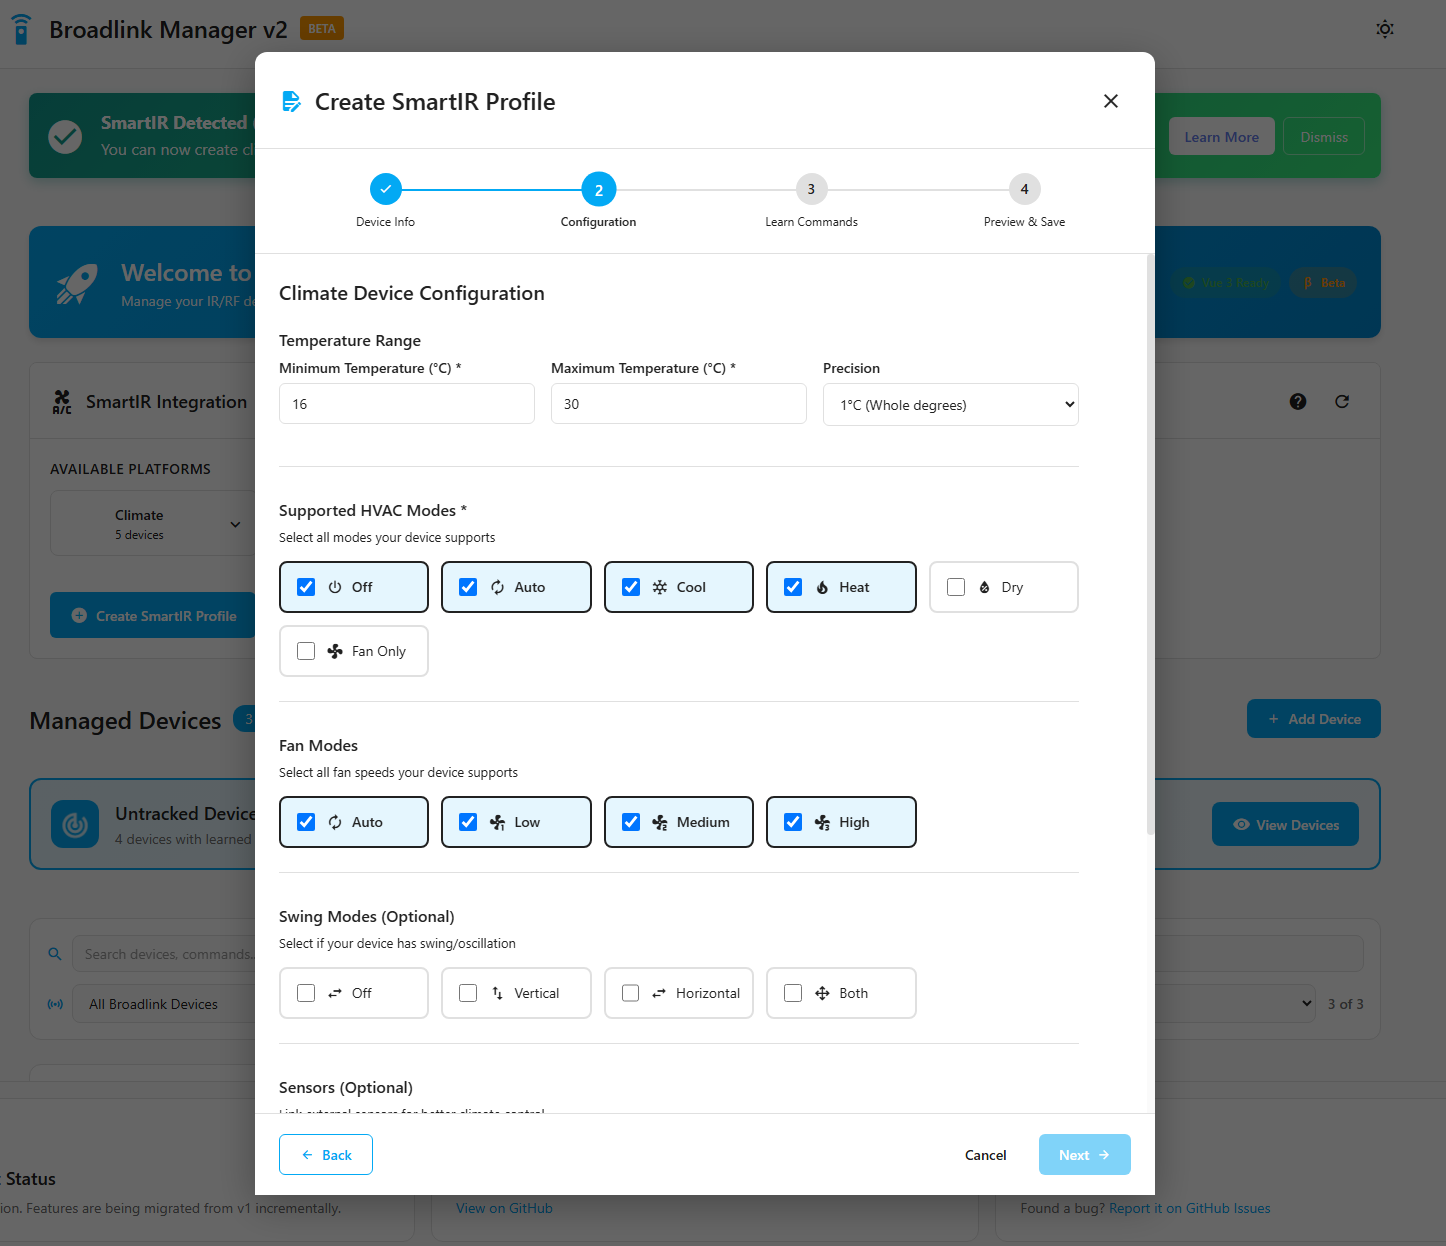
Task: Click the step 3 Learn Commands circle
Action: (811, 189)
